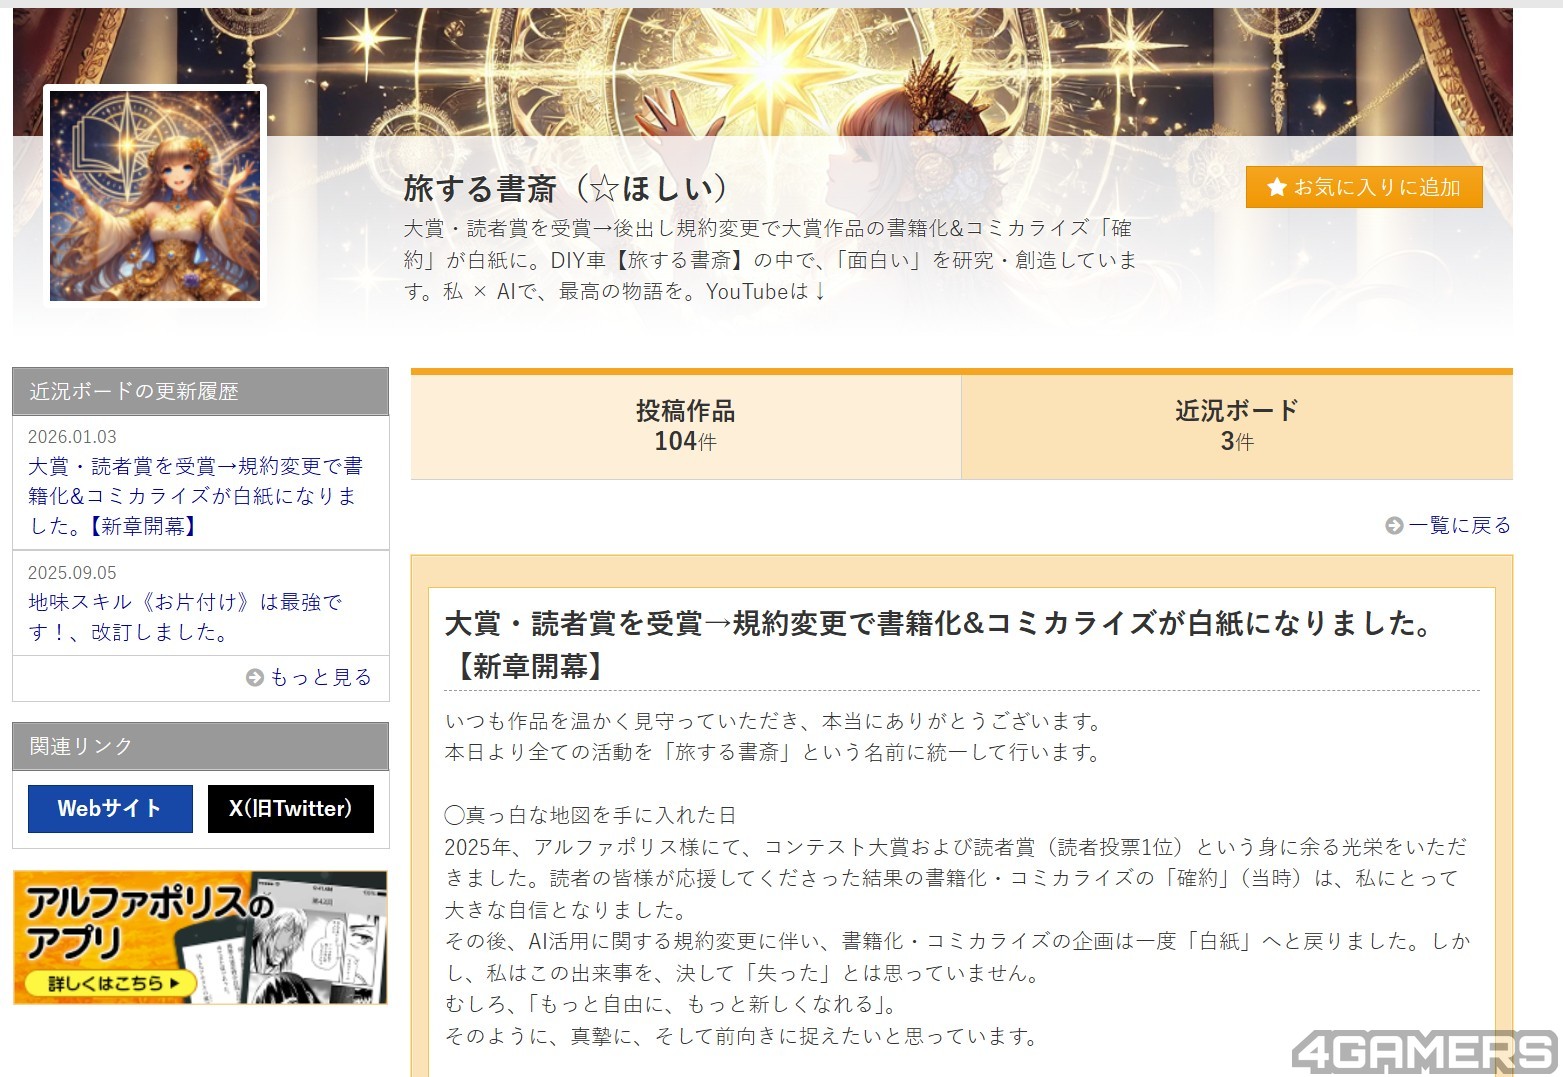Click the 関連リンク section header

[200, 746]
